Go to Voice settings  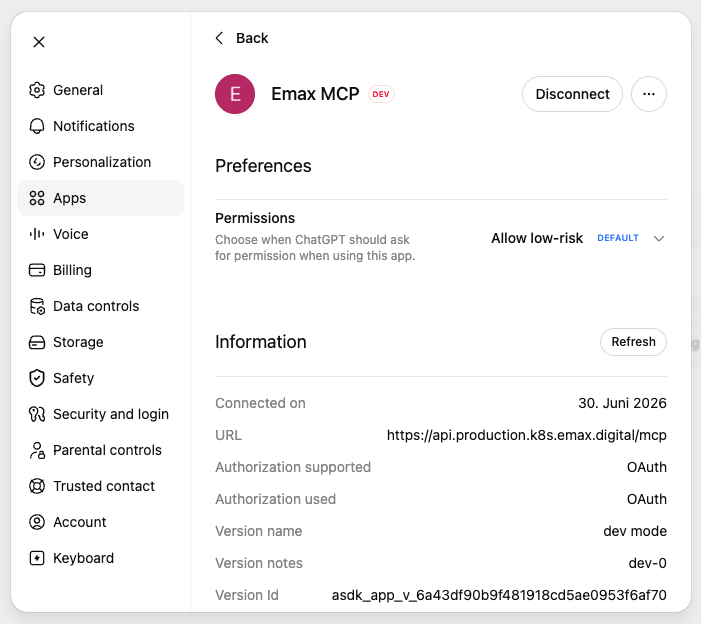pyautogui.click(x=100, y=234)
